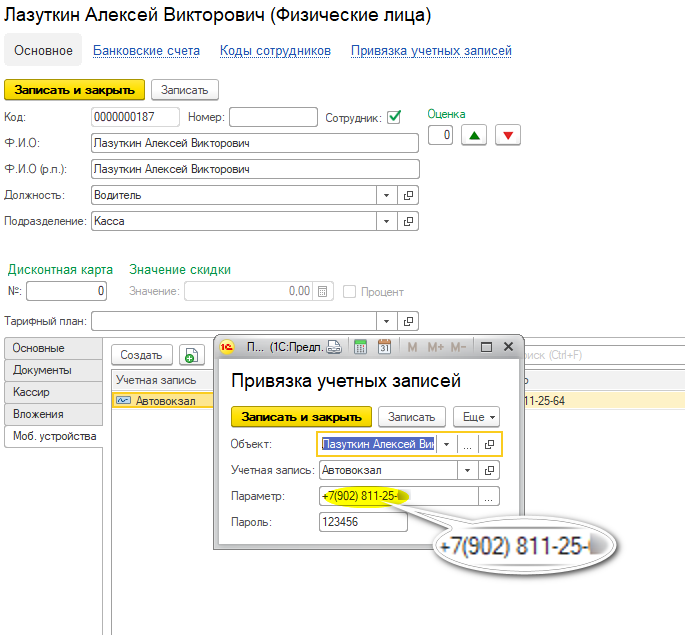
Task: Switch to the Банковские счета tab
Action: click(146, 50)
